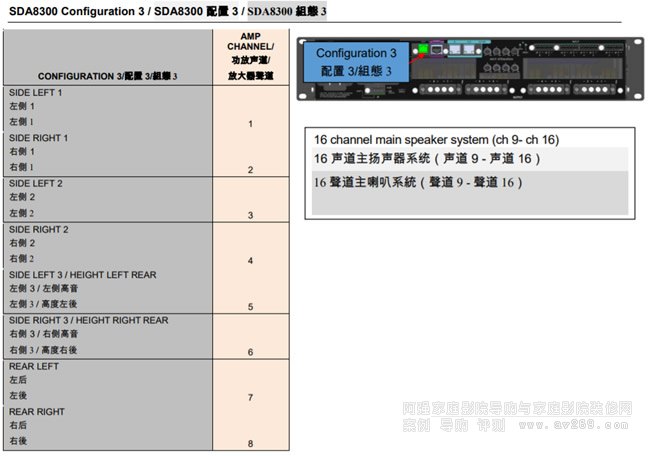Click the REAR RIGHT row label
650x456 pixels.
37,411
